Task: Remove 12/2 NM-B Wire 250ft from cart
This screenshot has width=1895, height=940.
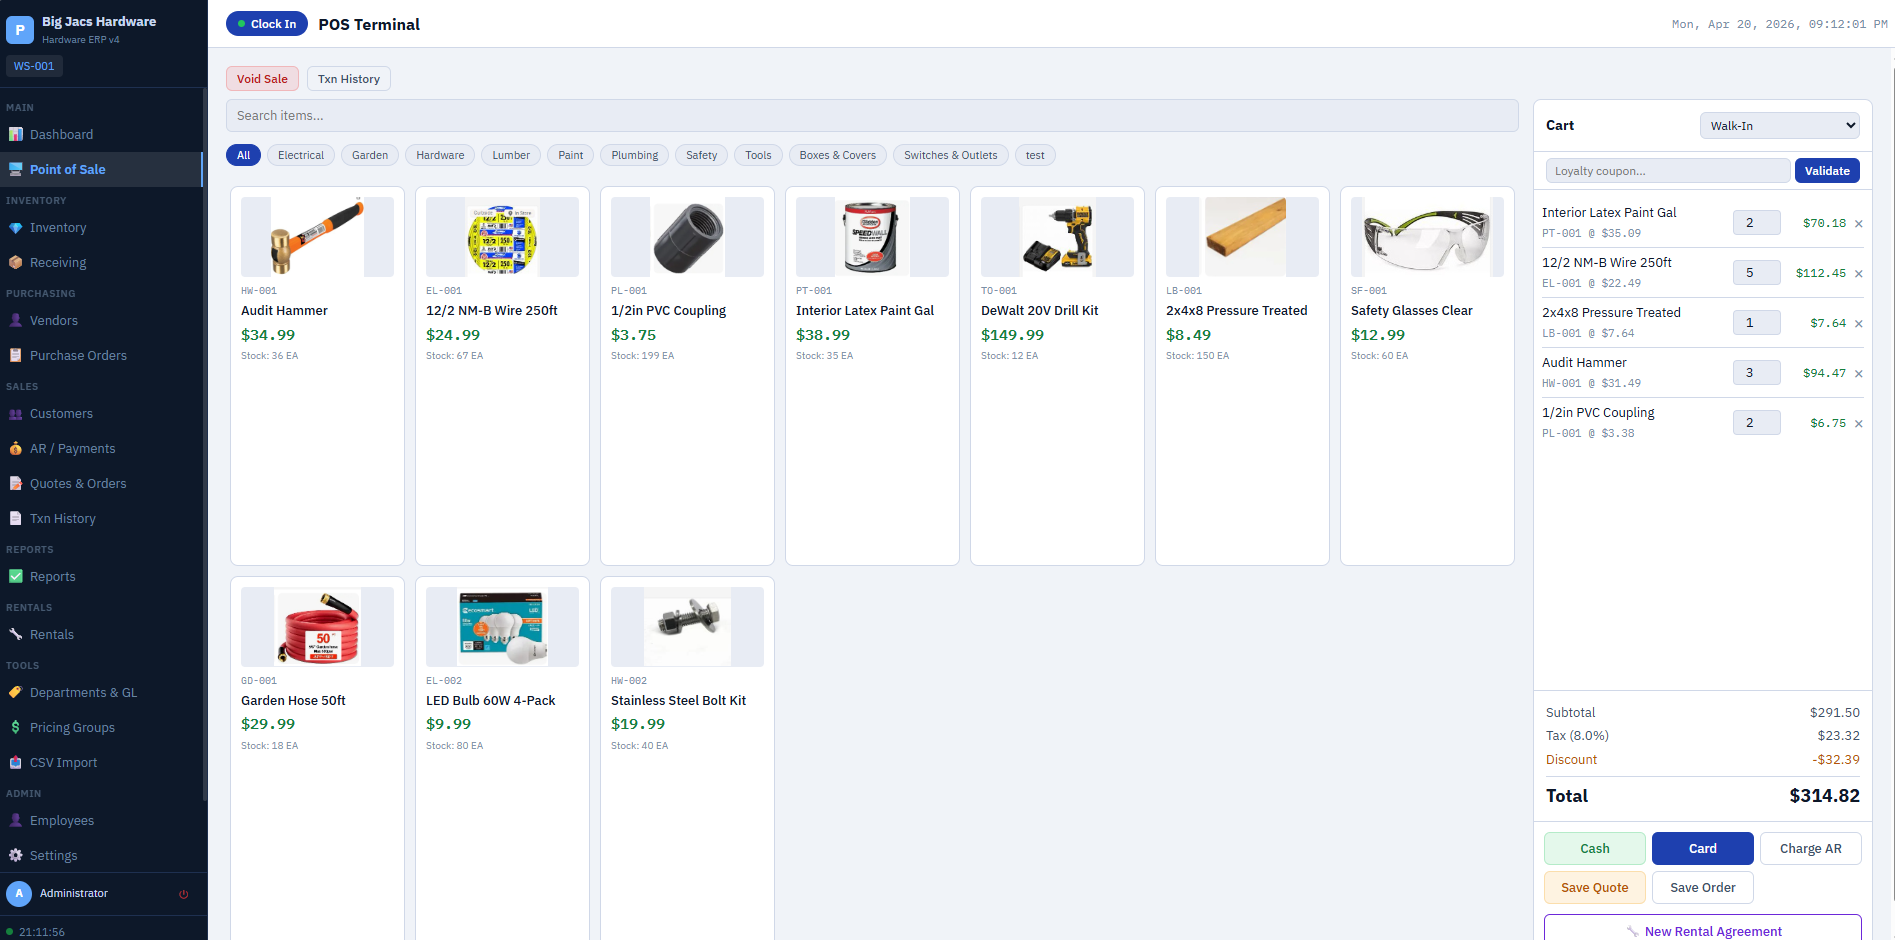Action: (1859, 274)
